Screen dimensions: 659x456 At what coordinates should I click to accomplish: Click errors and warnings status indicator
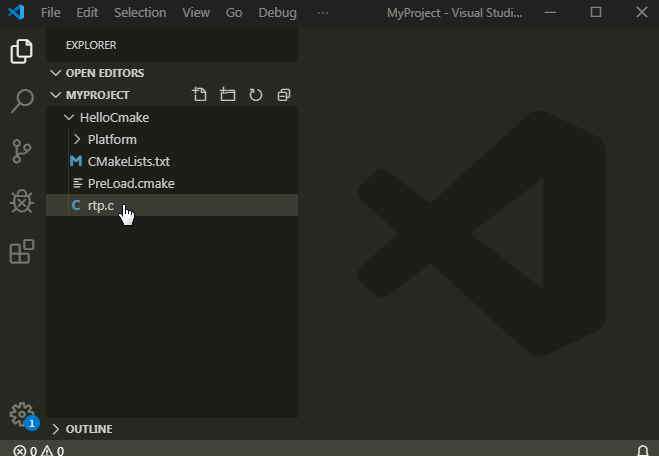(39, 450)
